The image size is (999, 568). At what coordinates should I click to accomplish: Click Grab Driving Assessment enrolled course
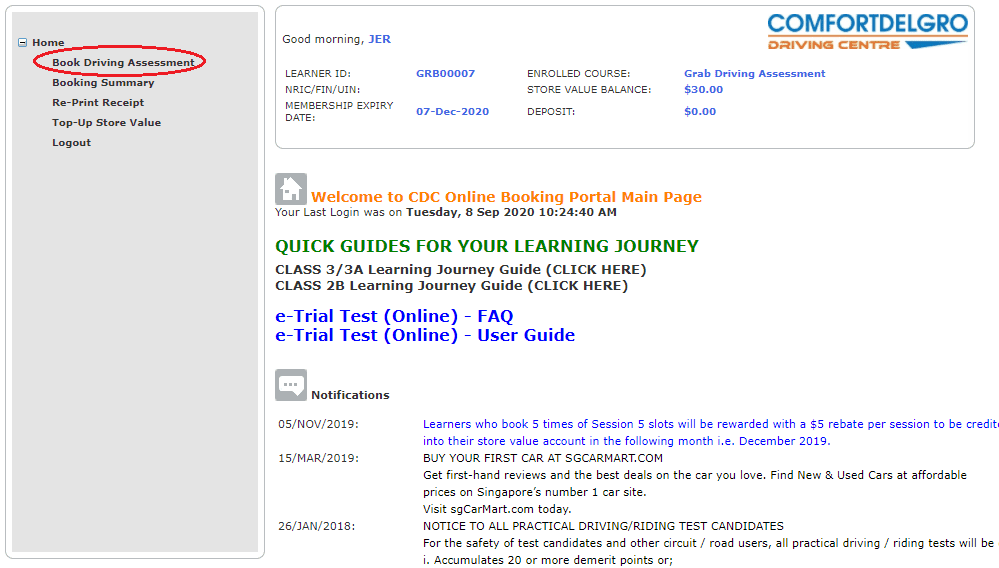point(754,74)
